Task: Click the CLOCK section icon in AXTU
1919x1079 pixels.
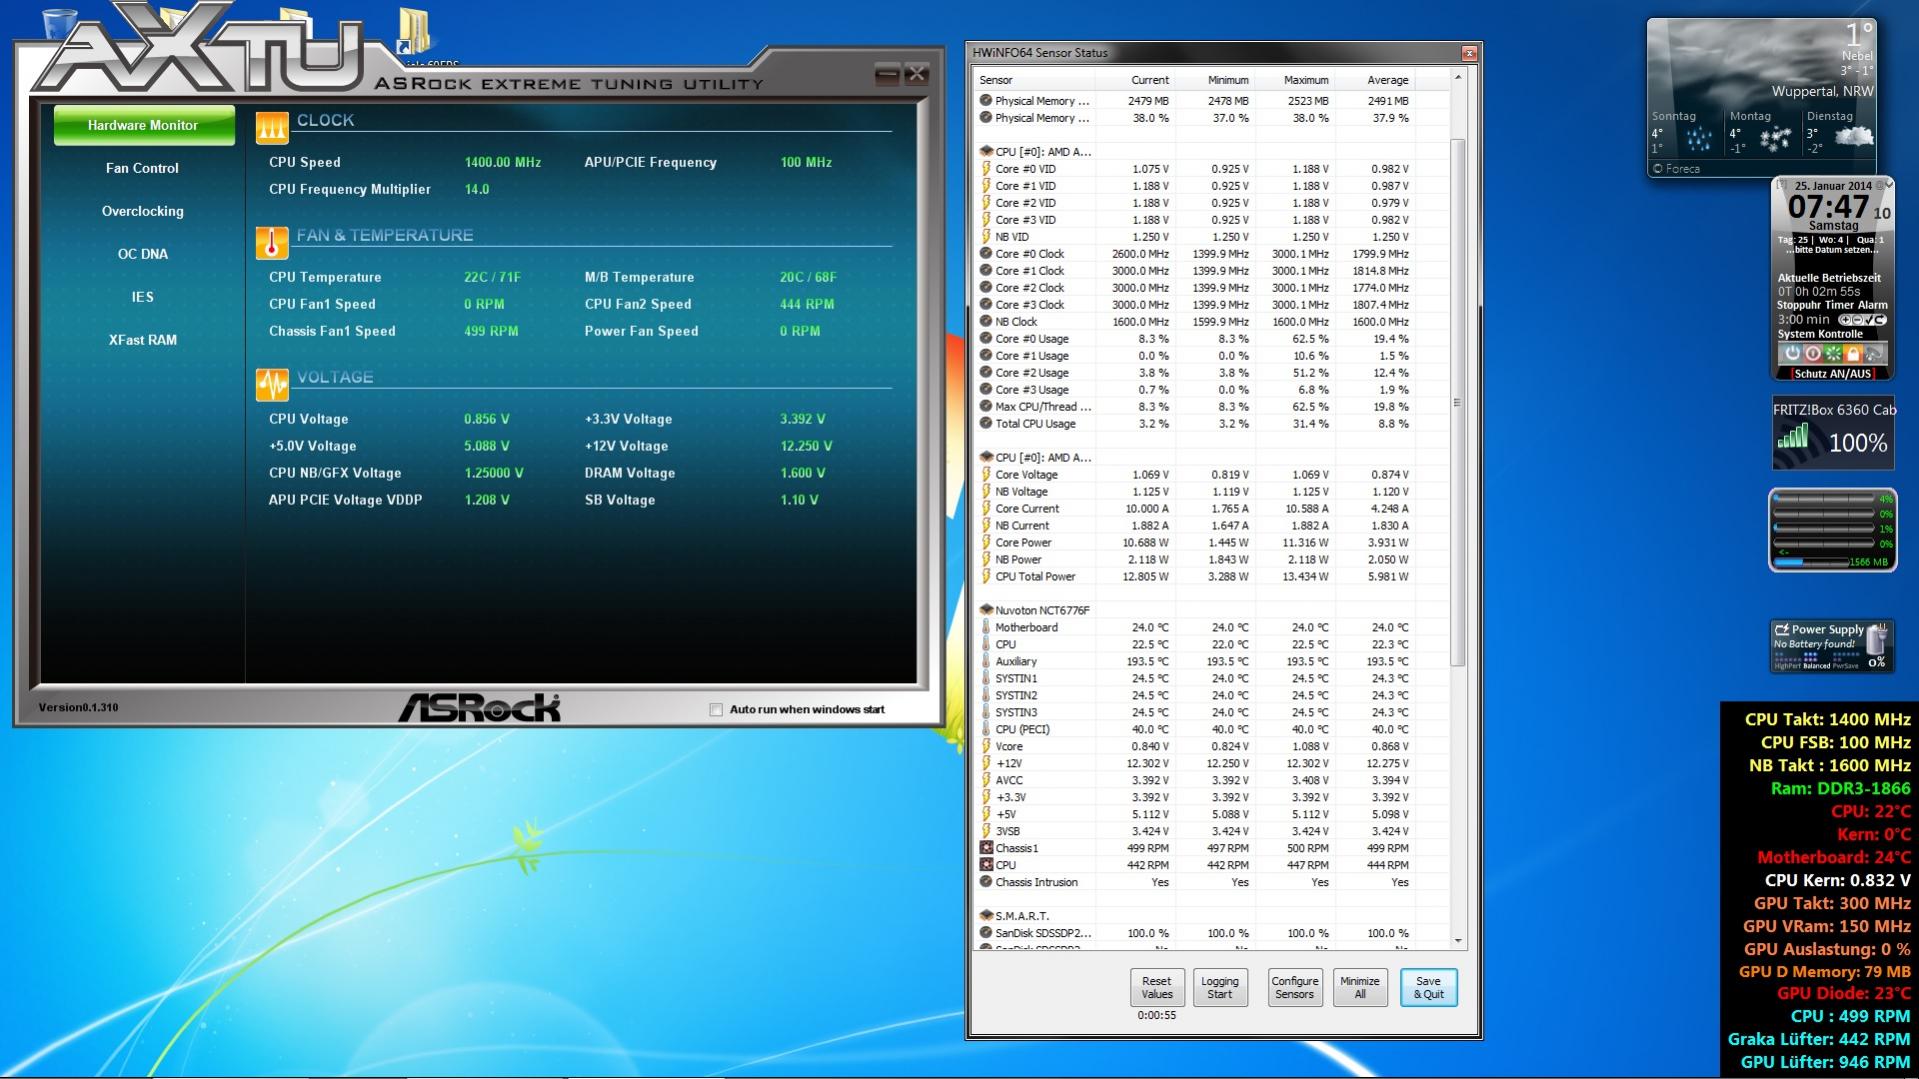Action: tap(272, 127)
